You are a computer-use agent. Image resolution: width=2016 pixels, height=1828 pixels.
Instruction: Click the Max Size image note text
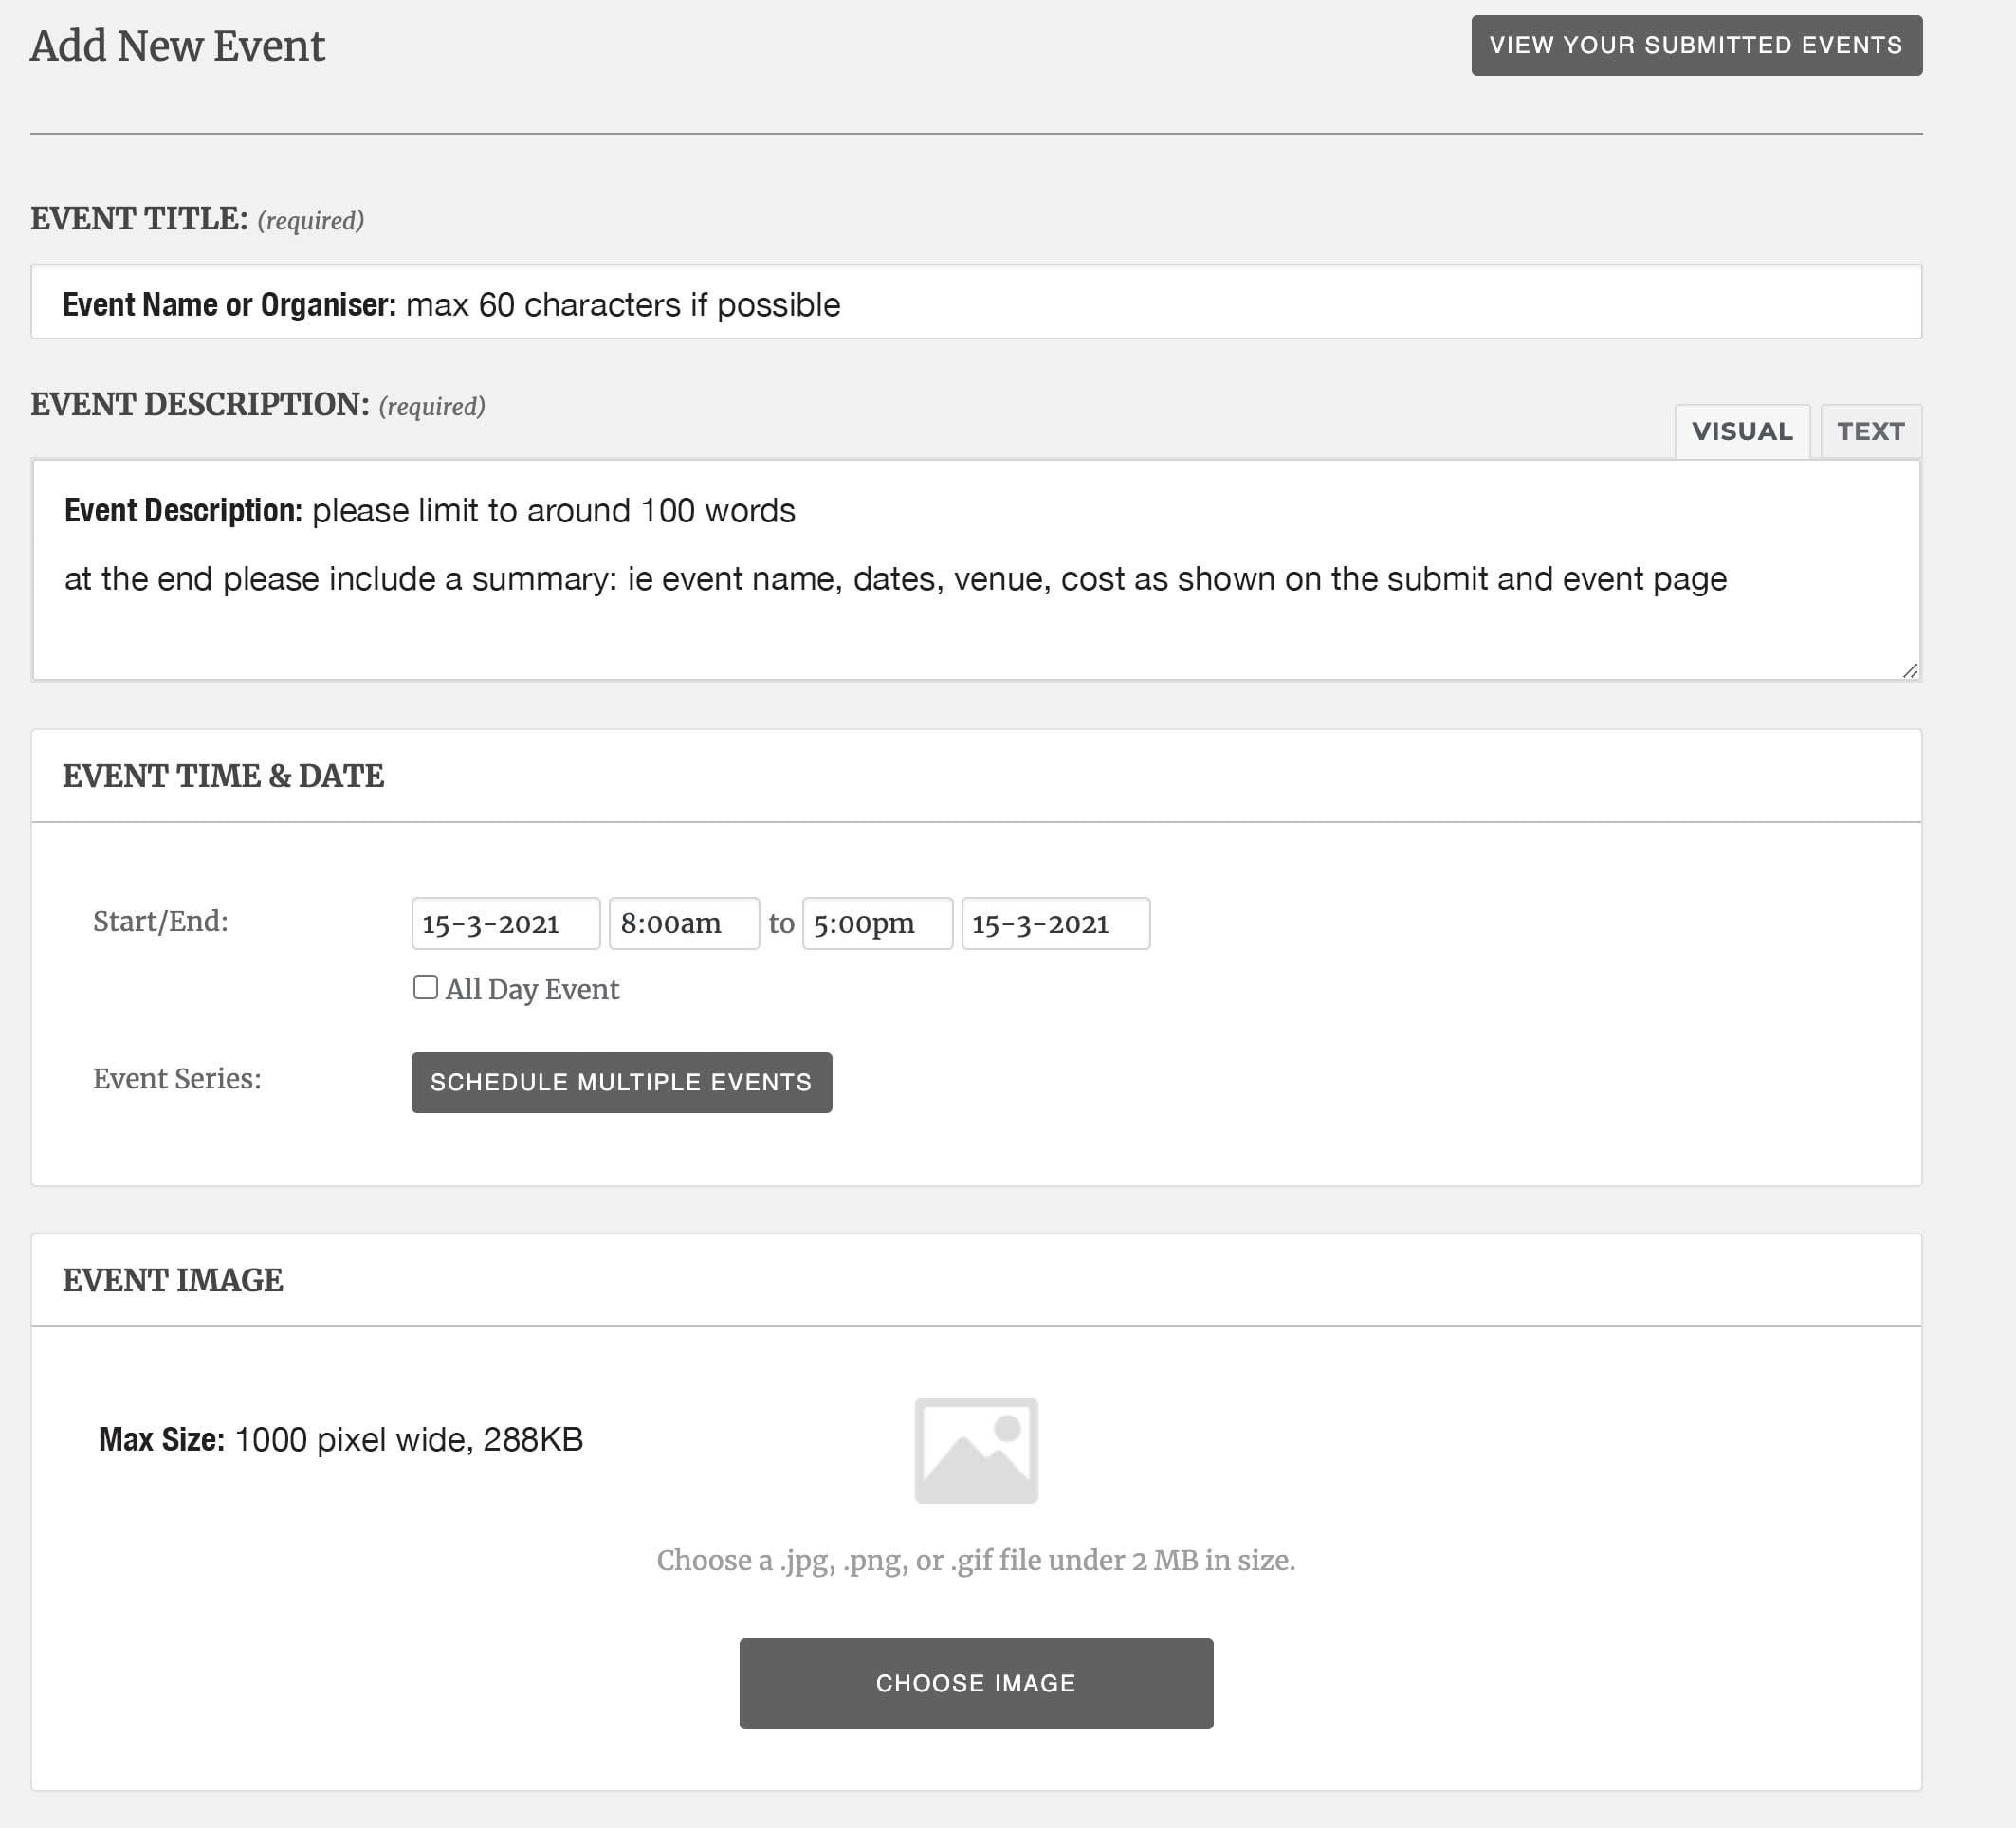coord(340,1440)
